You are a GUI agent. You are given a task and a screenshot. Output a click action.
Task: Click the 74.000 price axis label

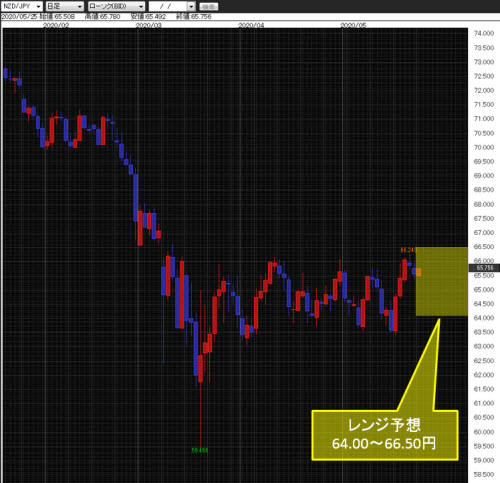[484, 33]
